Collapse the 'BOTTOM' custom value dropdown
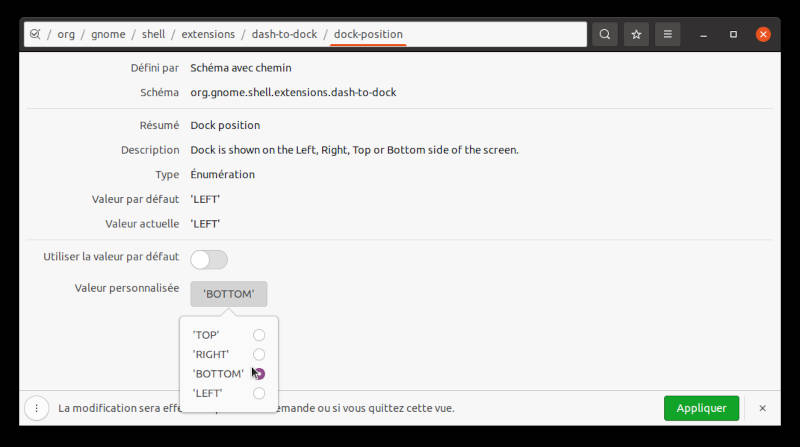 (x=228, y=294)
